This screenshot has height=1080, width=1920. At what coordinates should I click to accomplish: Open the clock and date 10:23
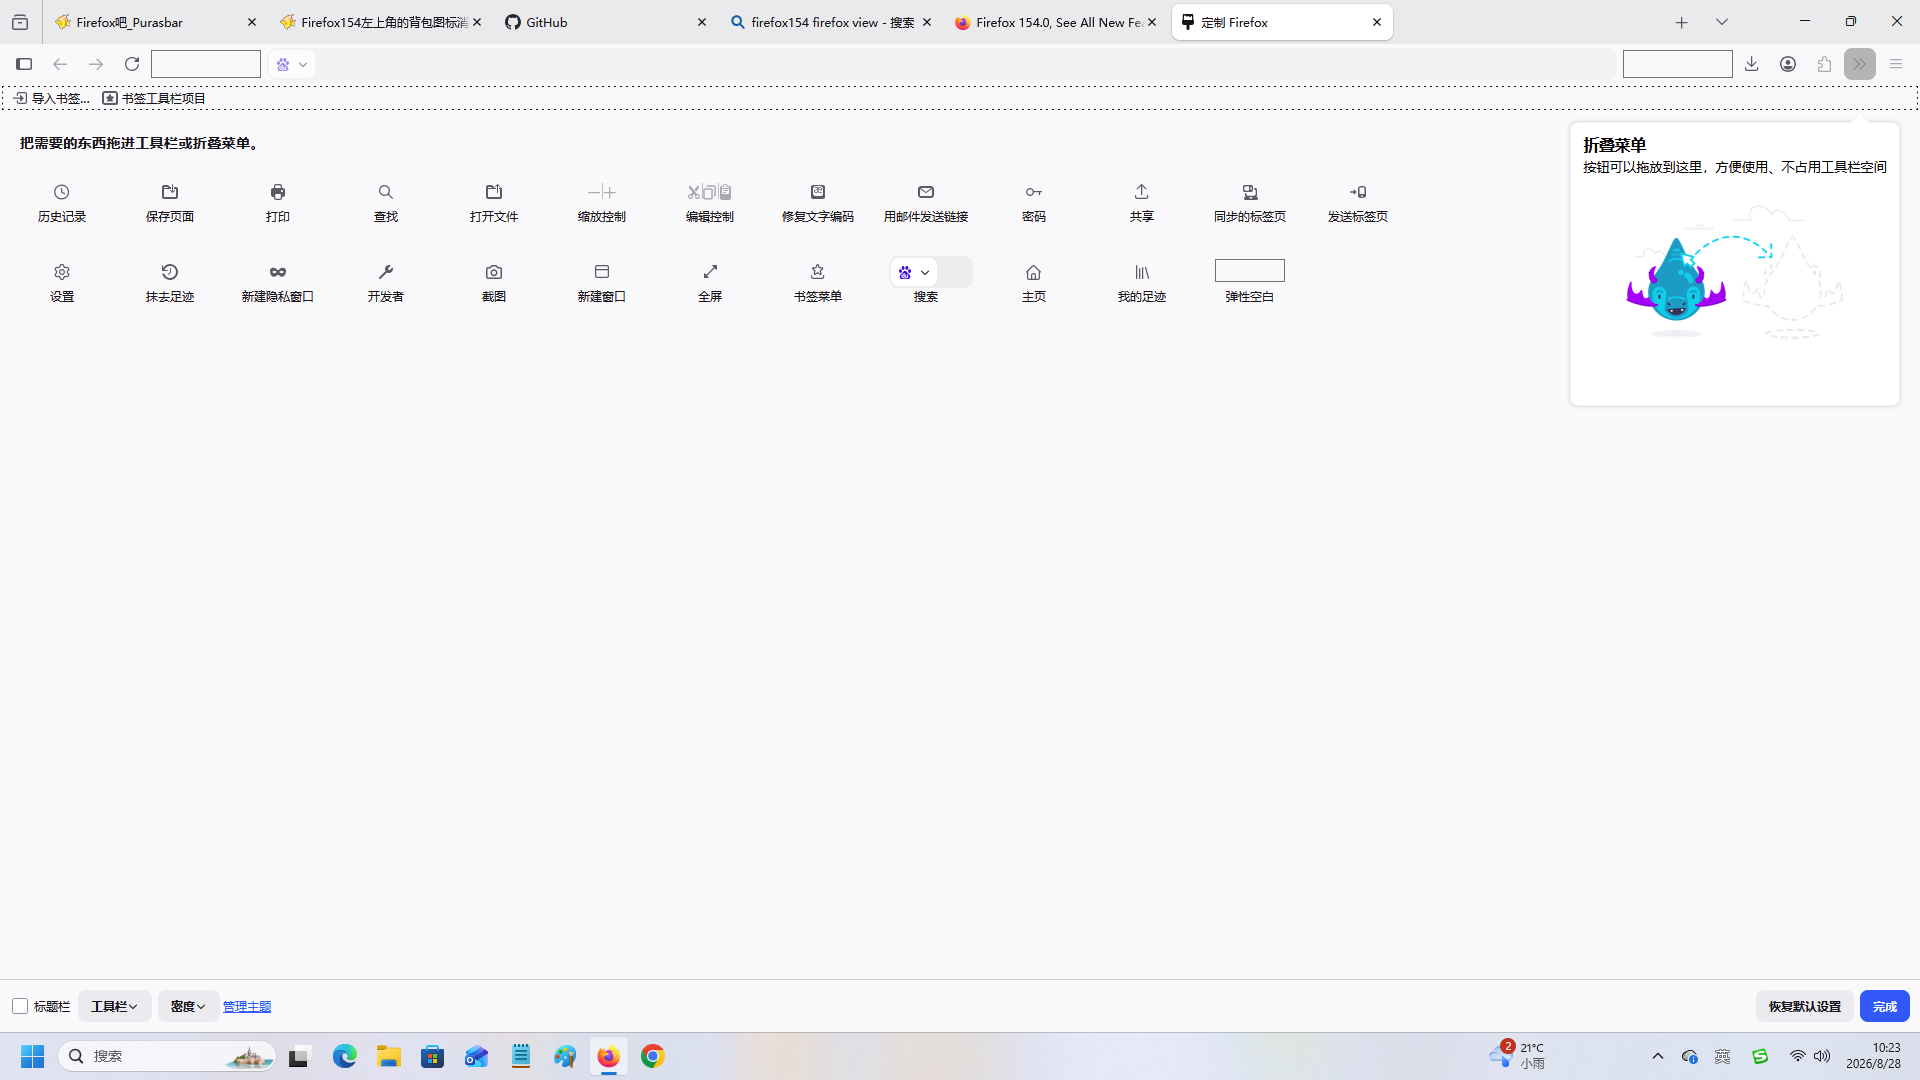1874,1056
